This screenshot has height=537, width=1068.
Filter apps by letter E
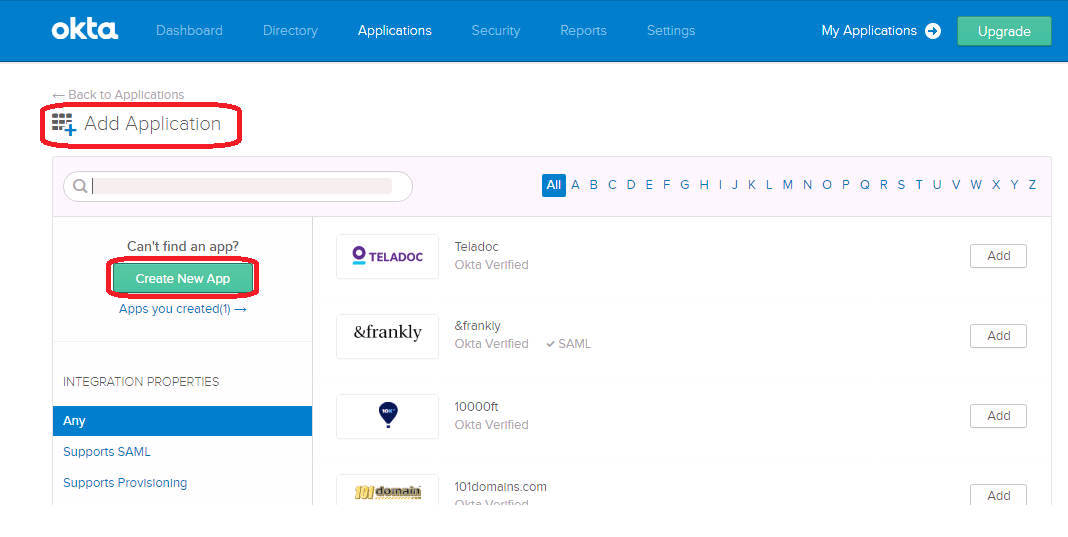pos(649,185)
